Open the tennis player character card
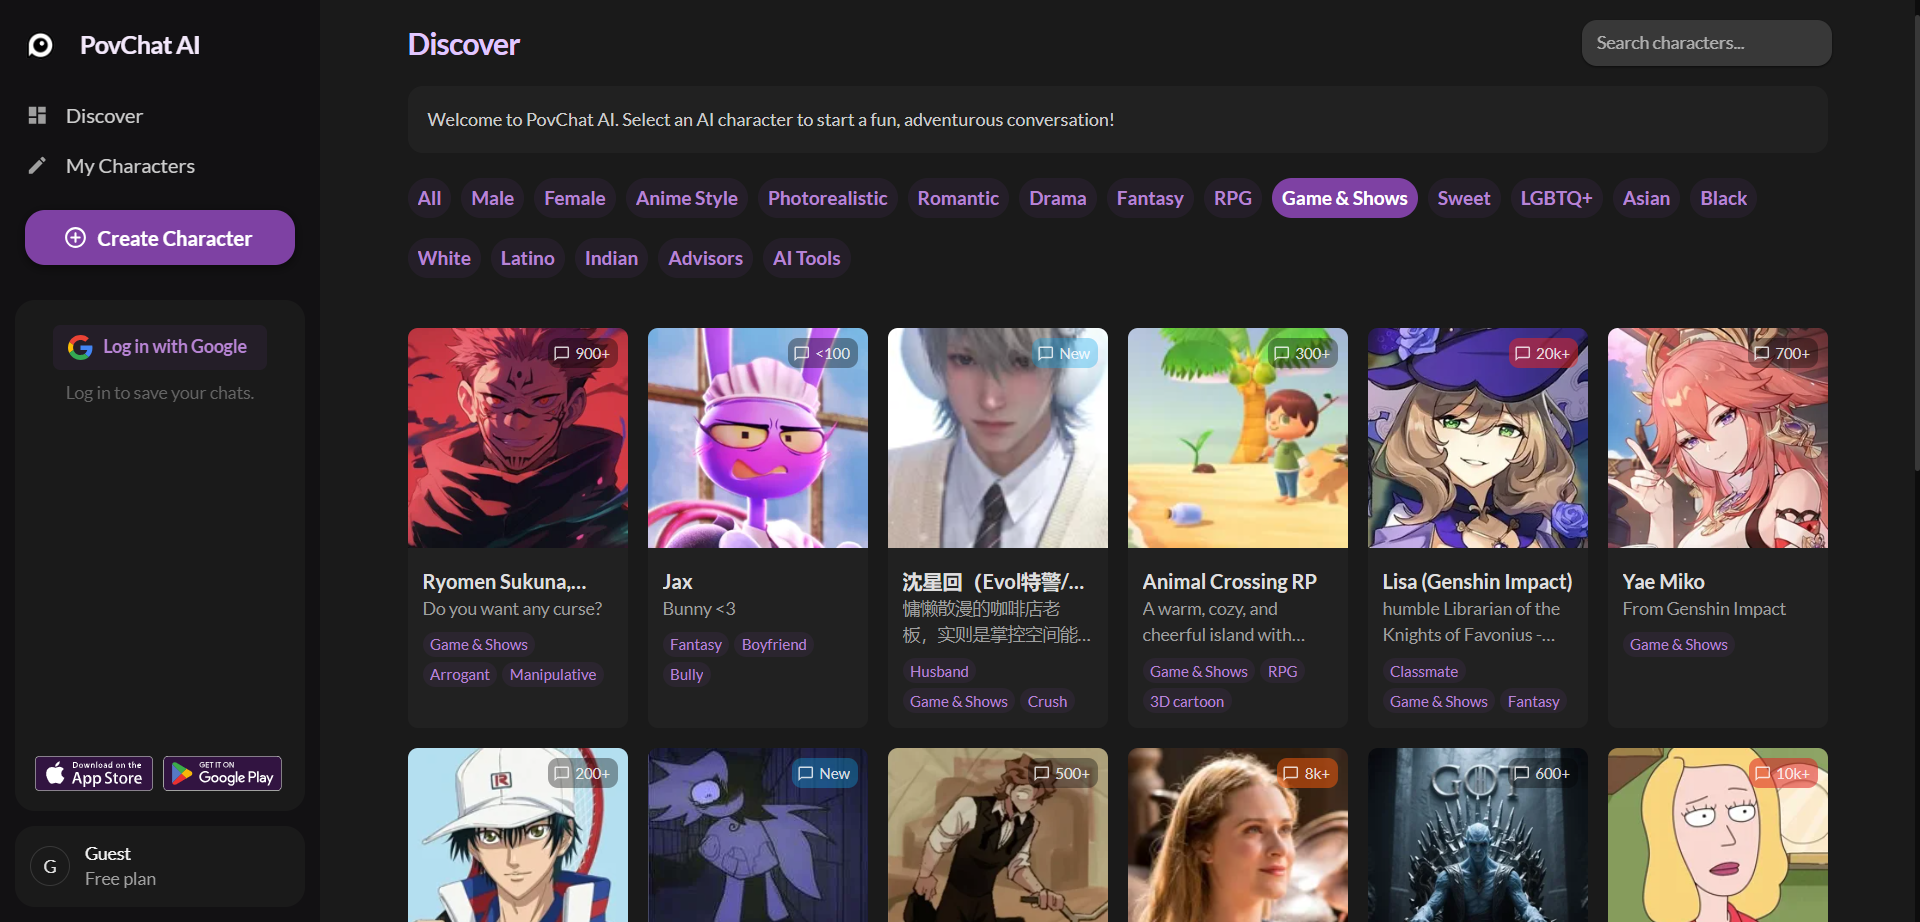 click(x=518, y=835)
